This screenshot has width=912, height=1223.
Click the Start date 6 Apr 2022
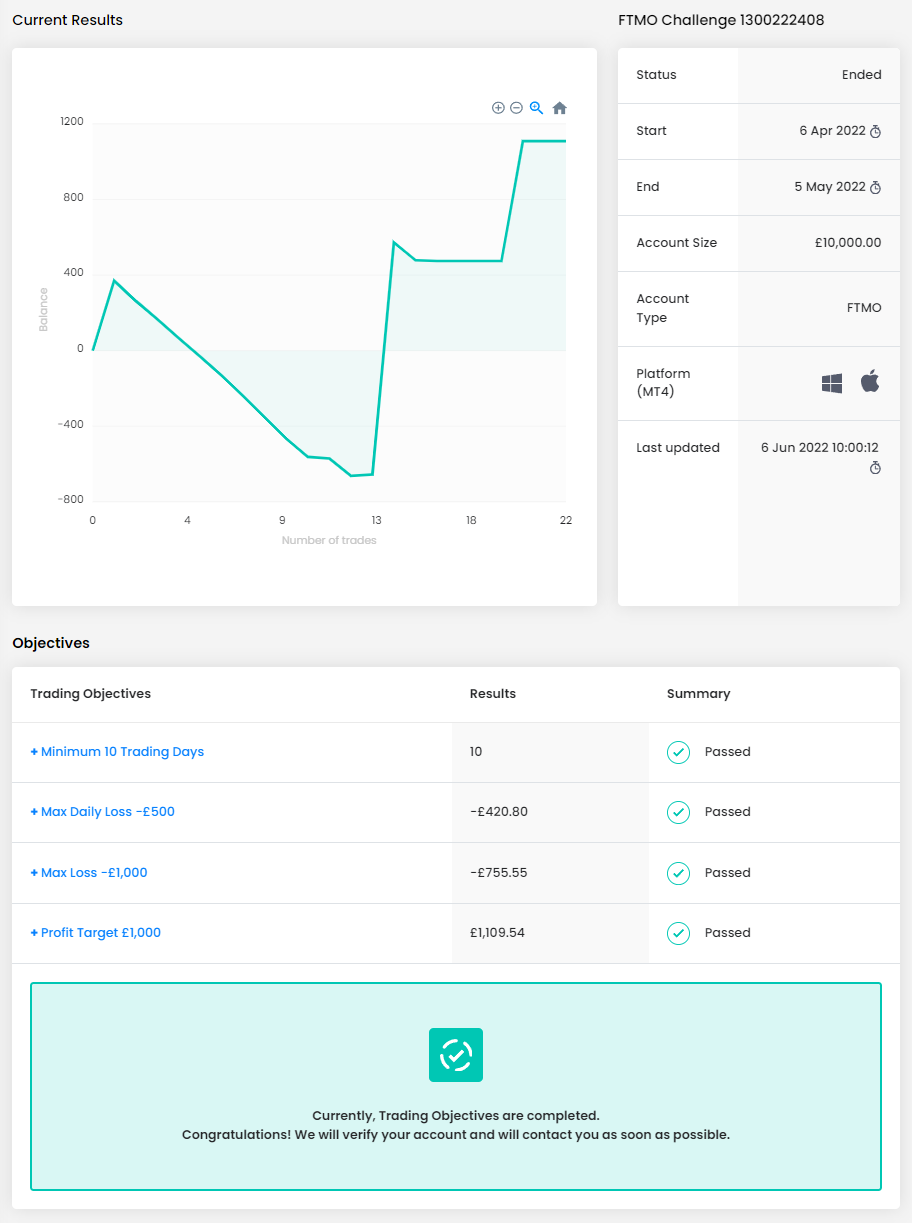click(x=832, y=131)
